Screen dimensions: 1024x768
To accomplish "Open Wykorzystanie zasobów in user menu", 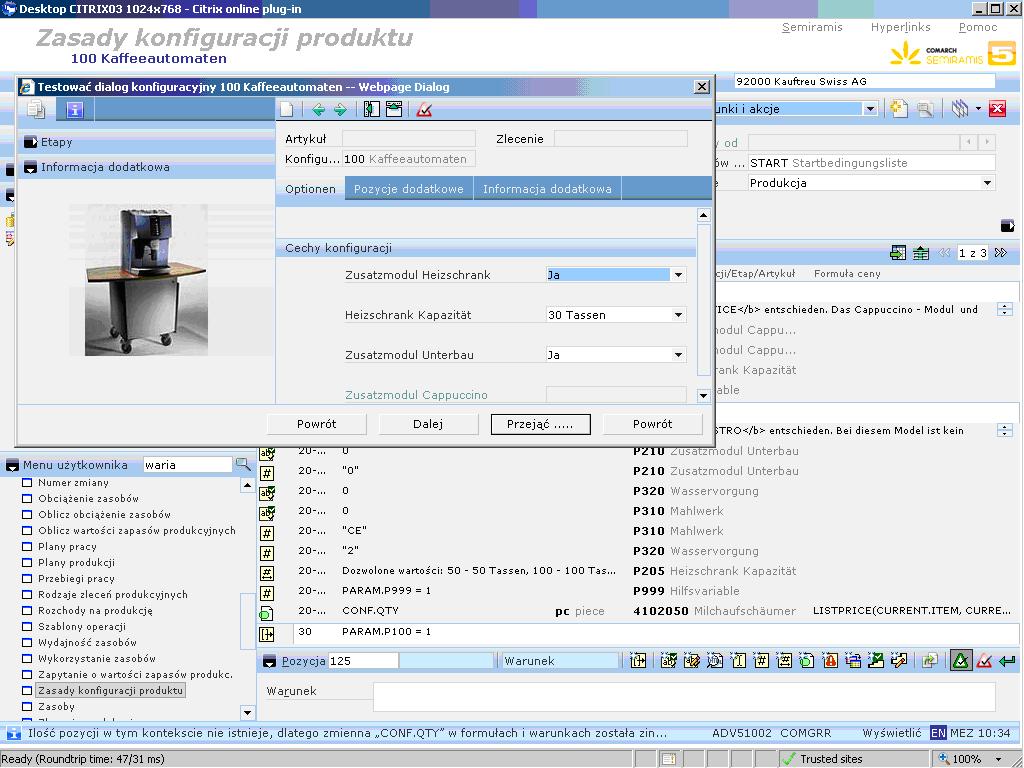I will coord(97,658).
